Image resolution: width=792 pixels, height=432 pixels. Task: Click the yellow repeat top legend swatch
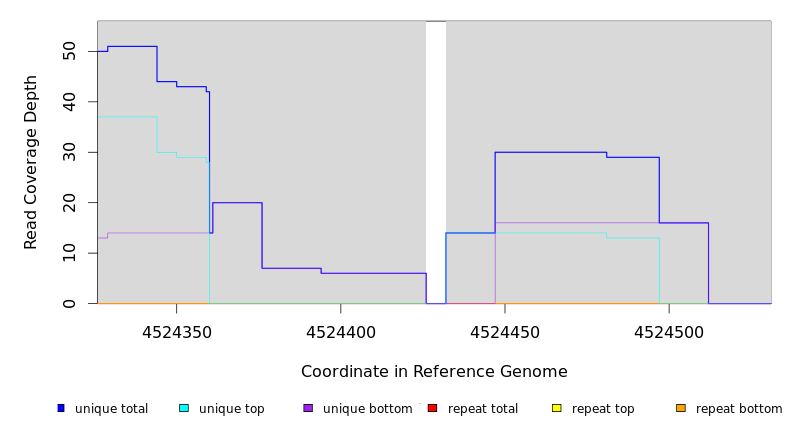(557, 408)
